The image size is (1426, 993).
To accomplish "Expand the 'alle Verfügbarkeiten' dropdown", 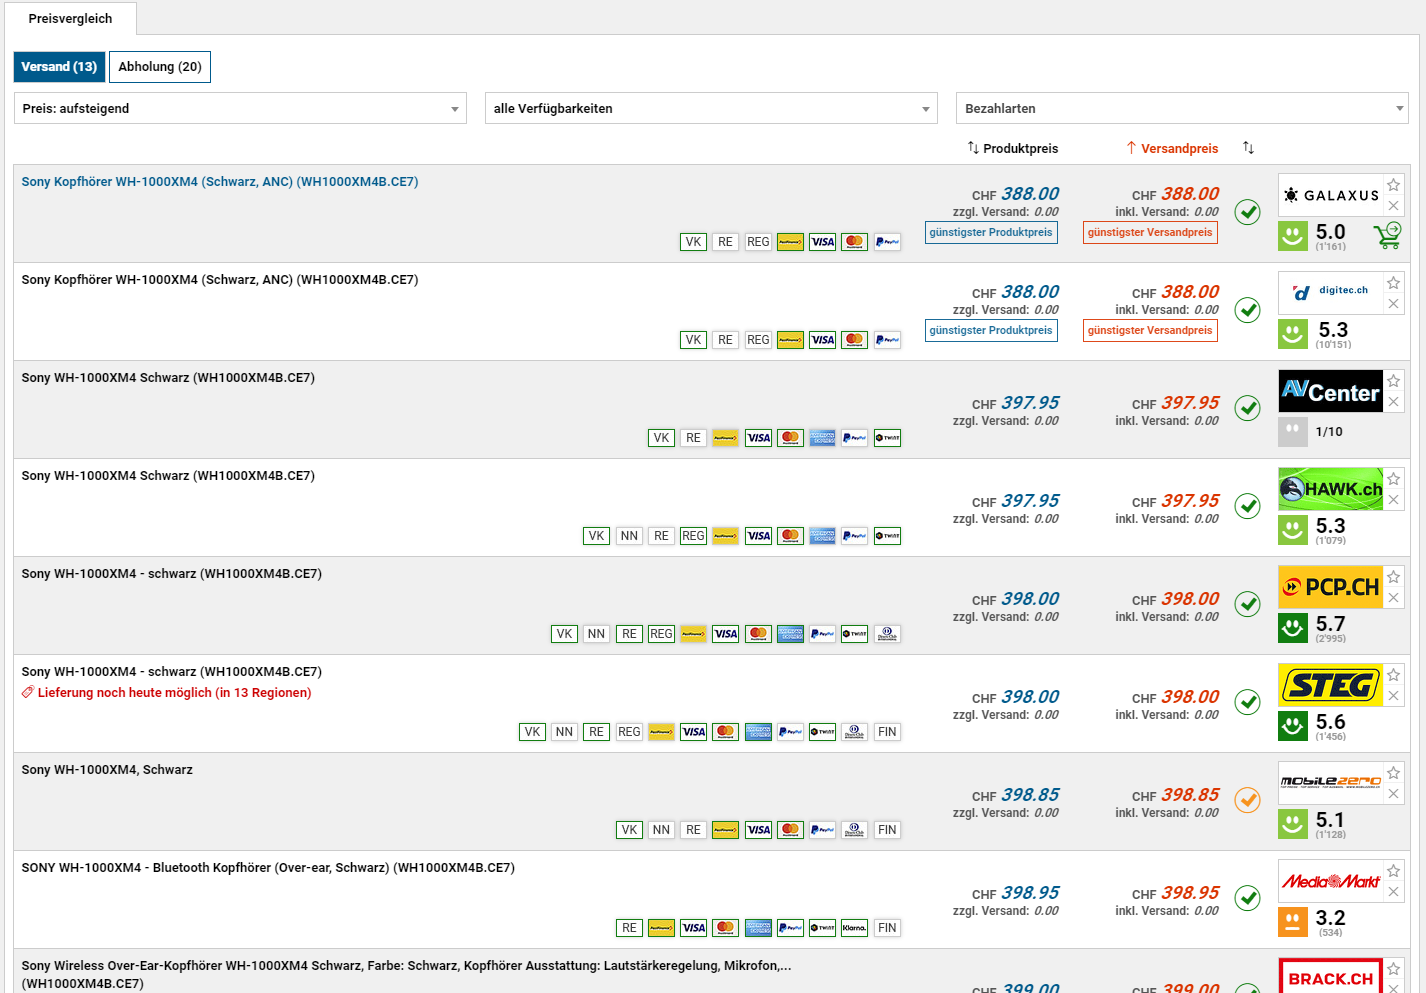I will [711, 108].
